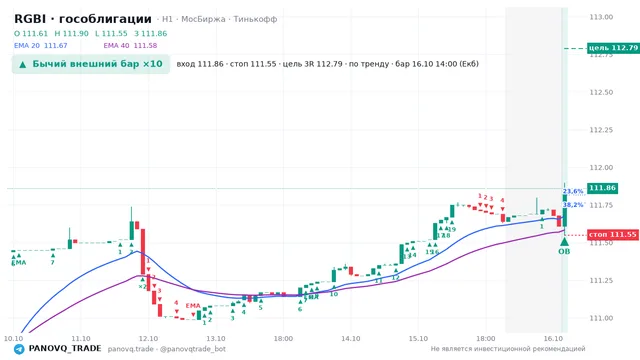Click the 112.00 price axis label
The height and width of the screenshot is (360, 640).
tap(601, 167)
